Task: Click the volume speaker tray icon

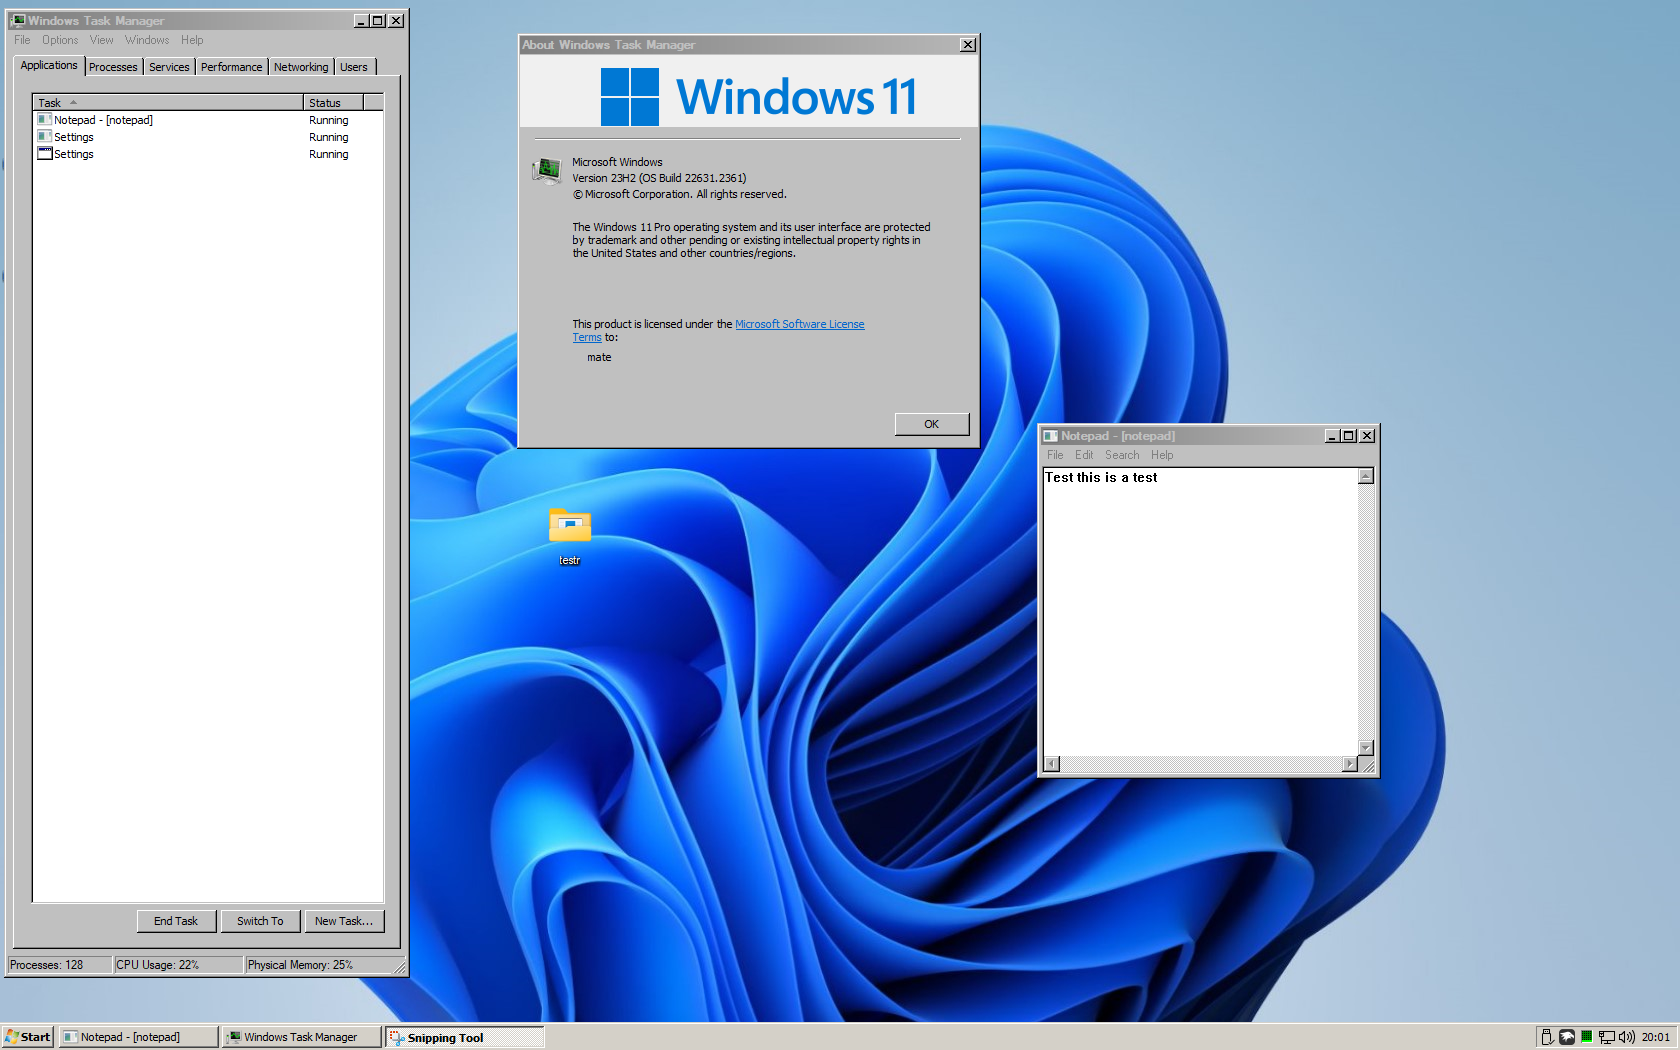Action: [x=1627, y=1037]
